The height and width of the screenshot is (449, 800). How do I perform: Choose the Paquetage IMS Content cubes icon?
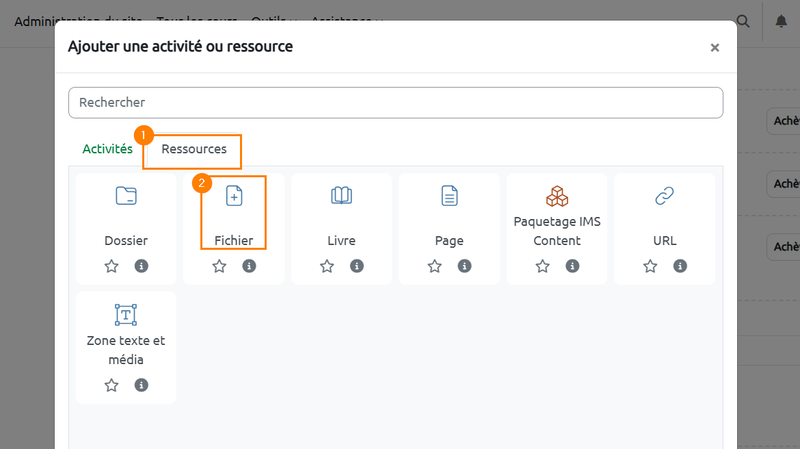tap(557, 196)
